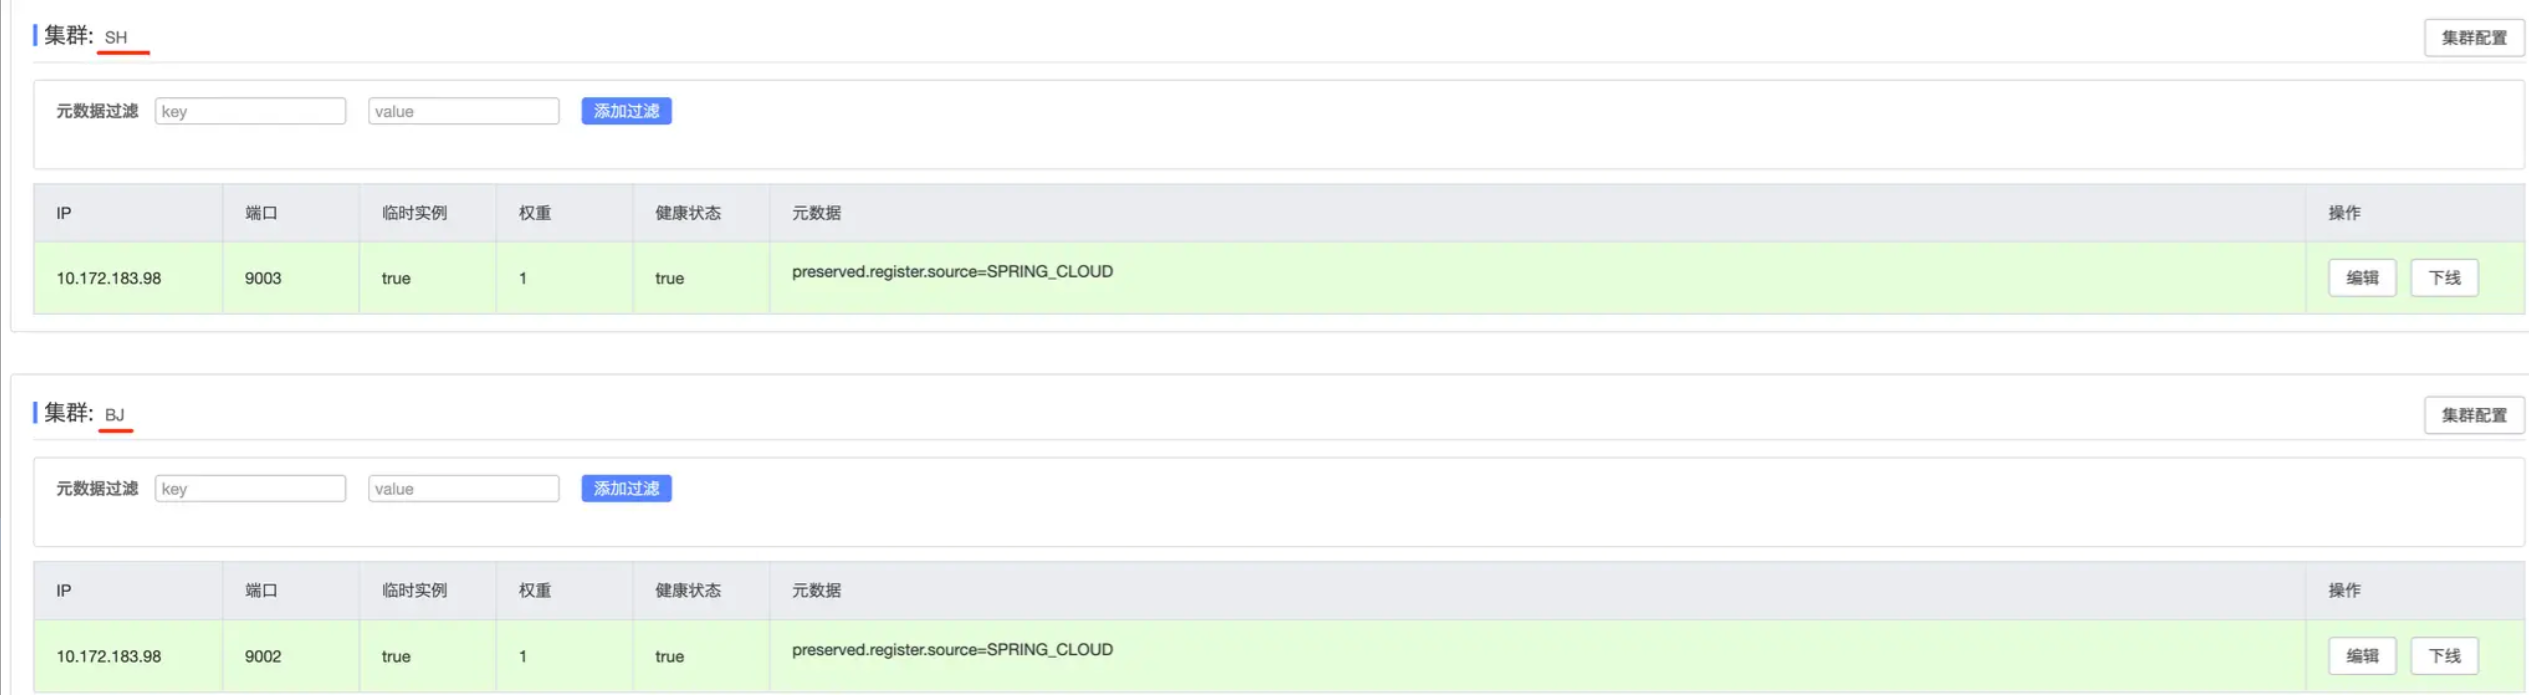The height and width of the screenshot is (695, 2529).
Task: Focus the key filter field under BJ cluster
Action: click(x=250, y=489)
